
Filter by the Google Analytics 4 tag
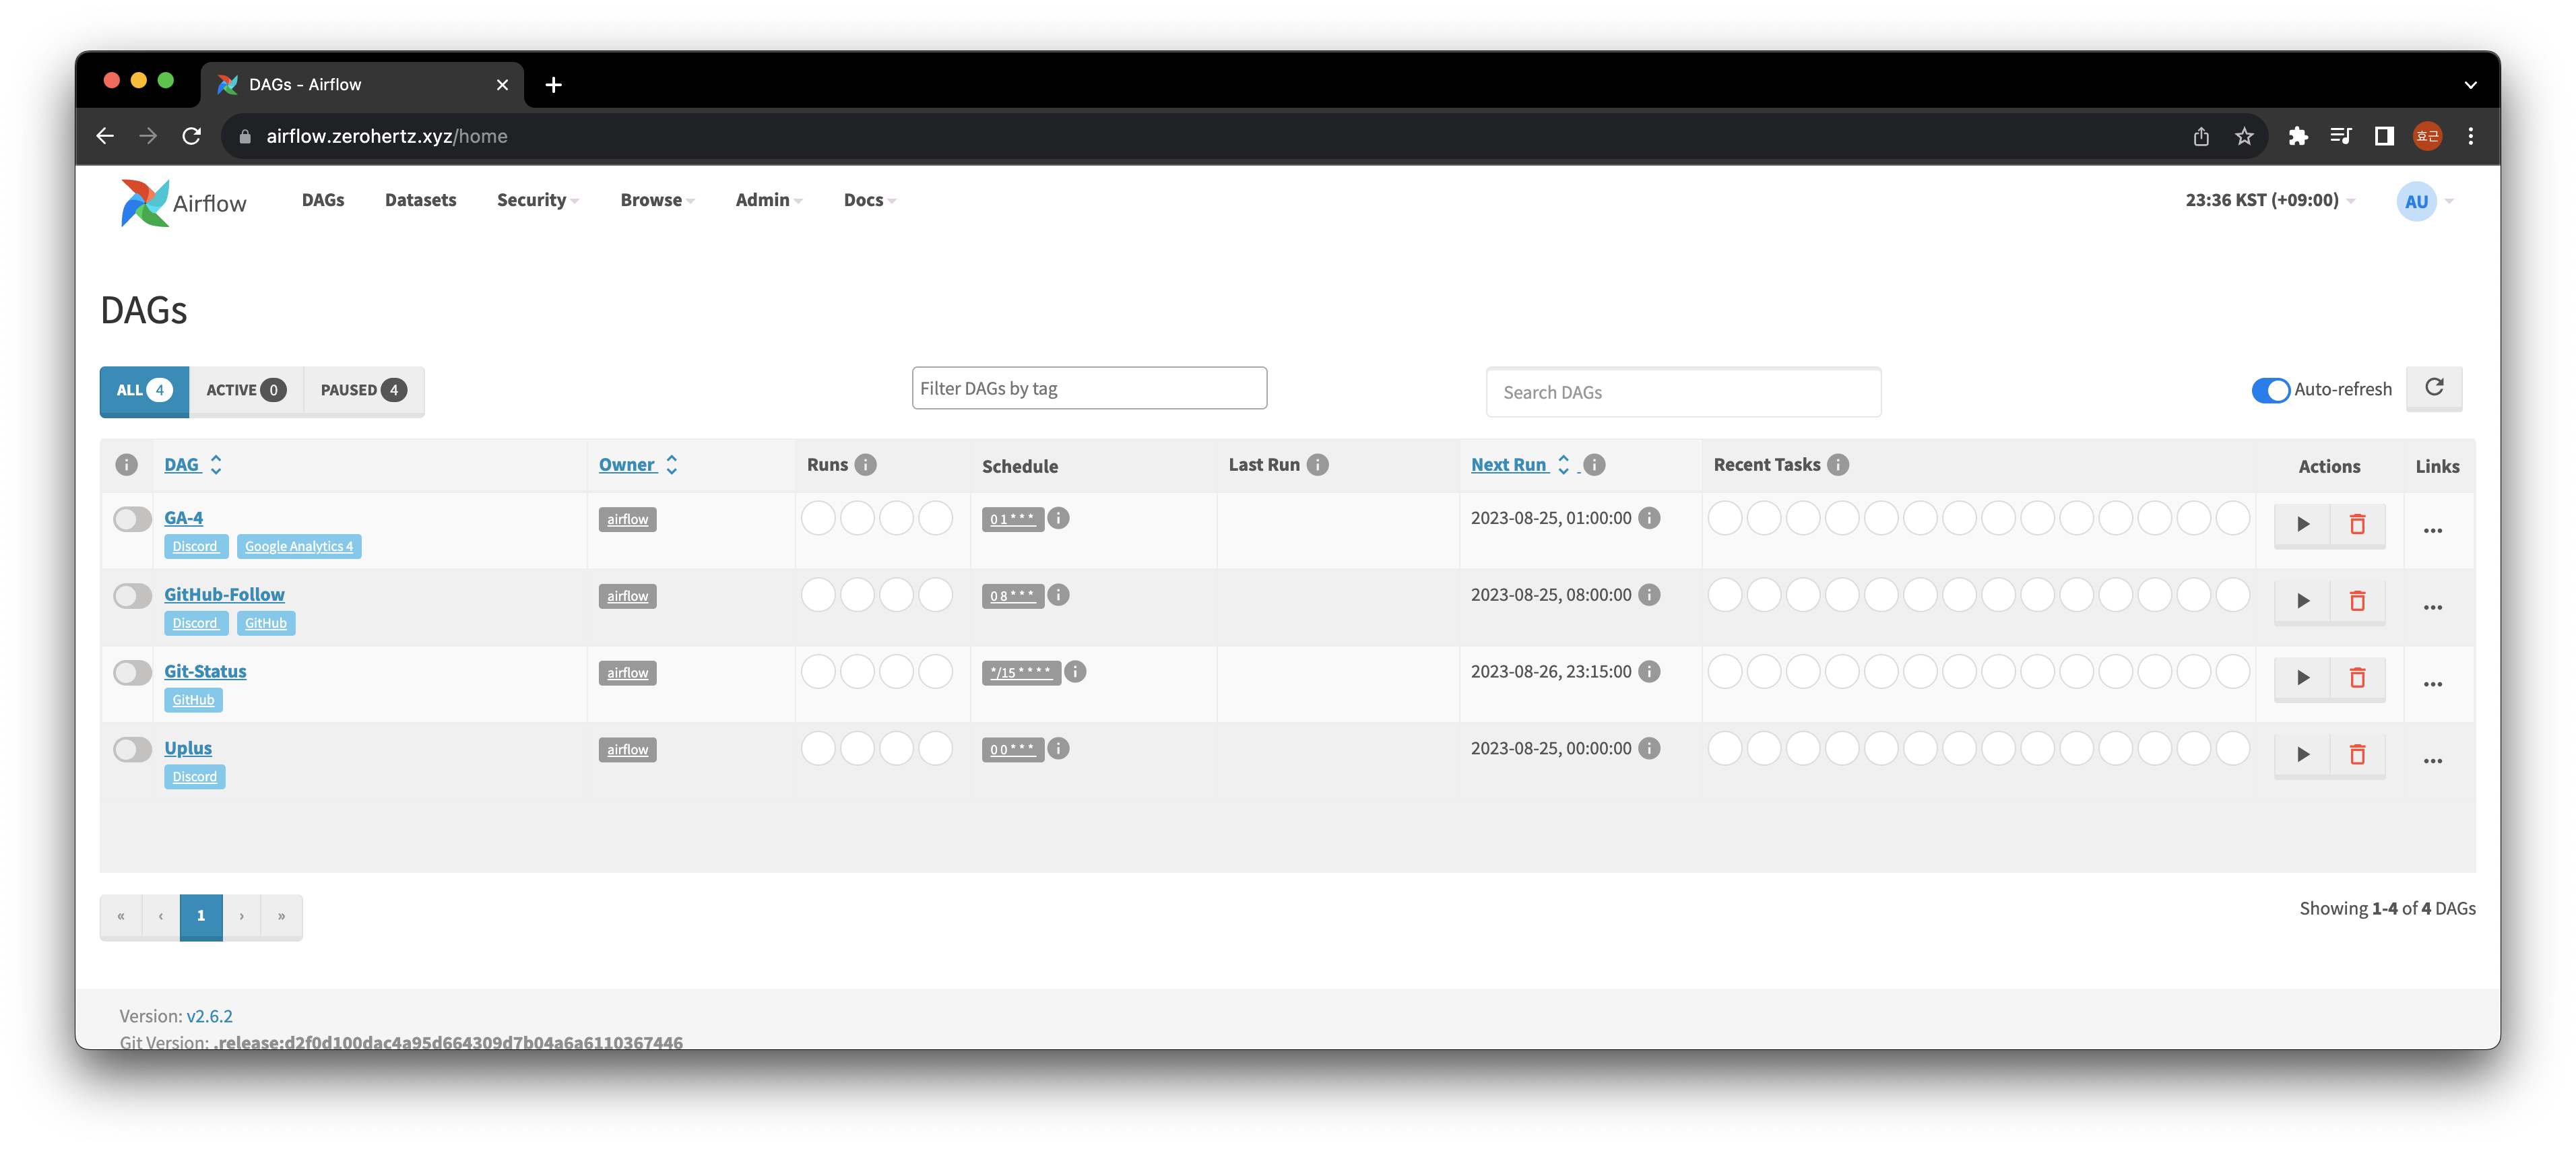click(x=299, y=546)
